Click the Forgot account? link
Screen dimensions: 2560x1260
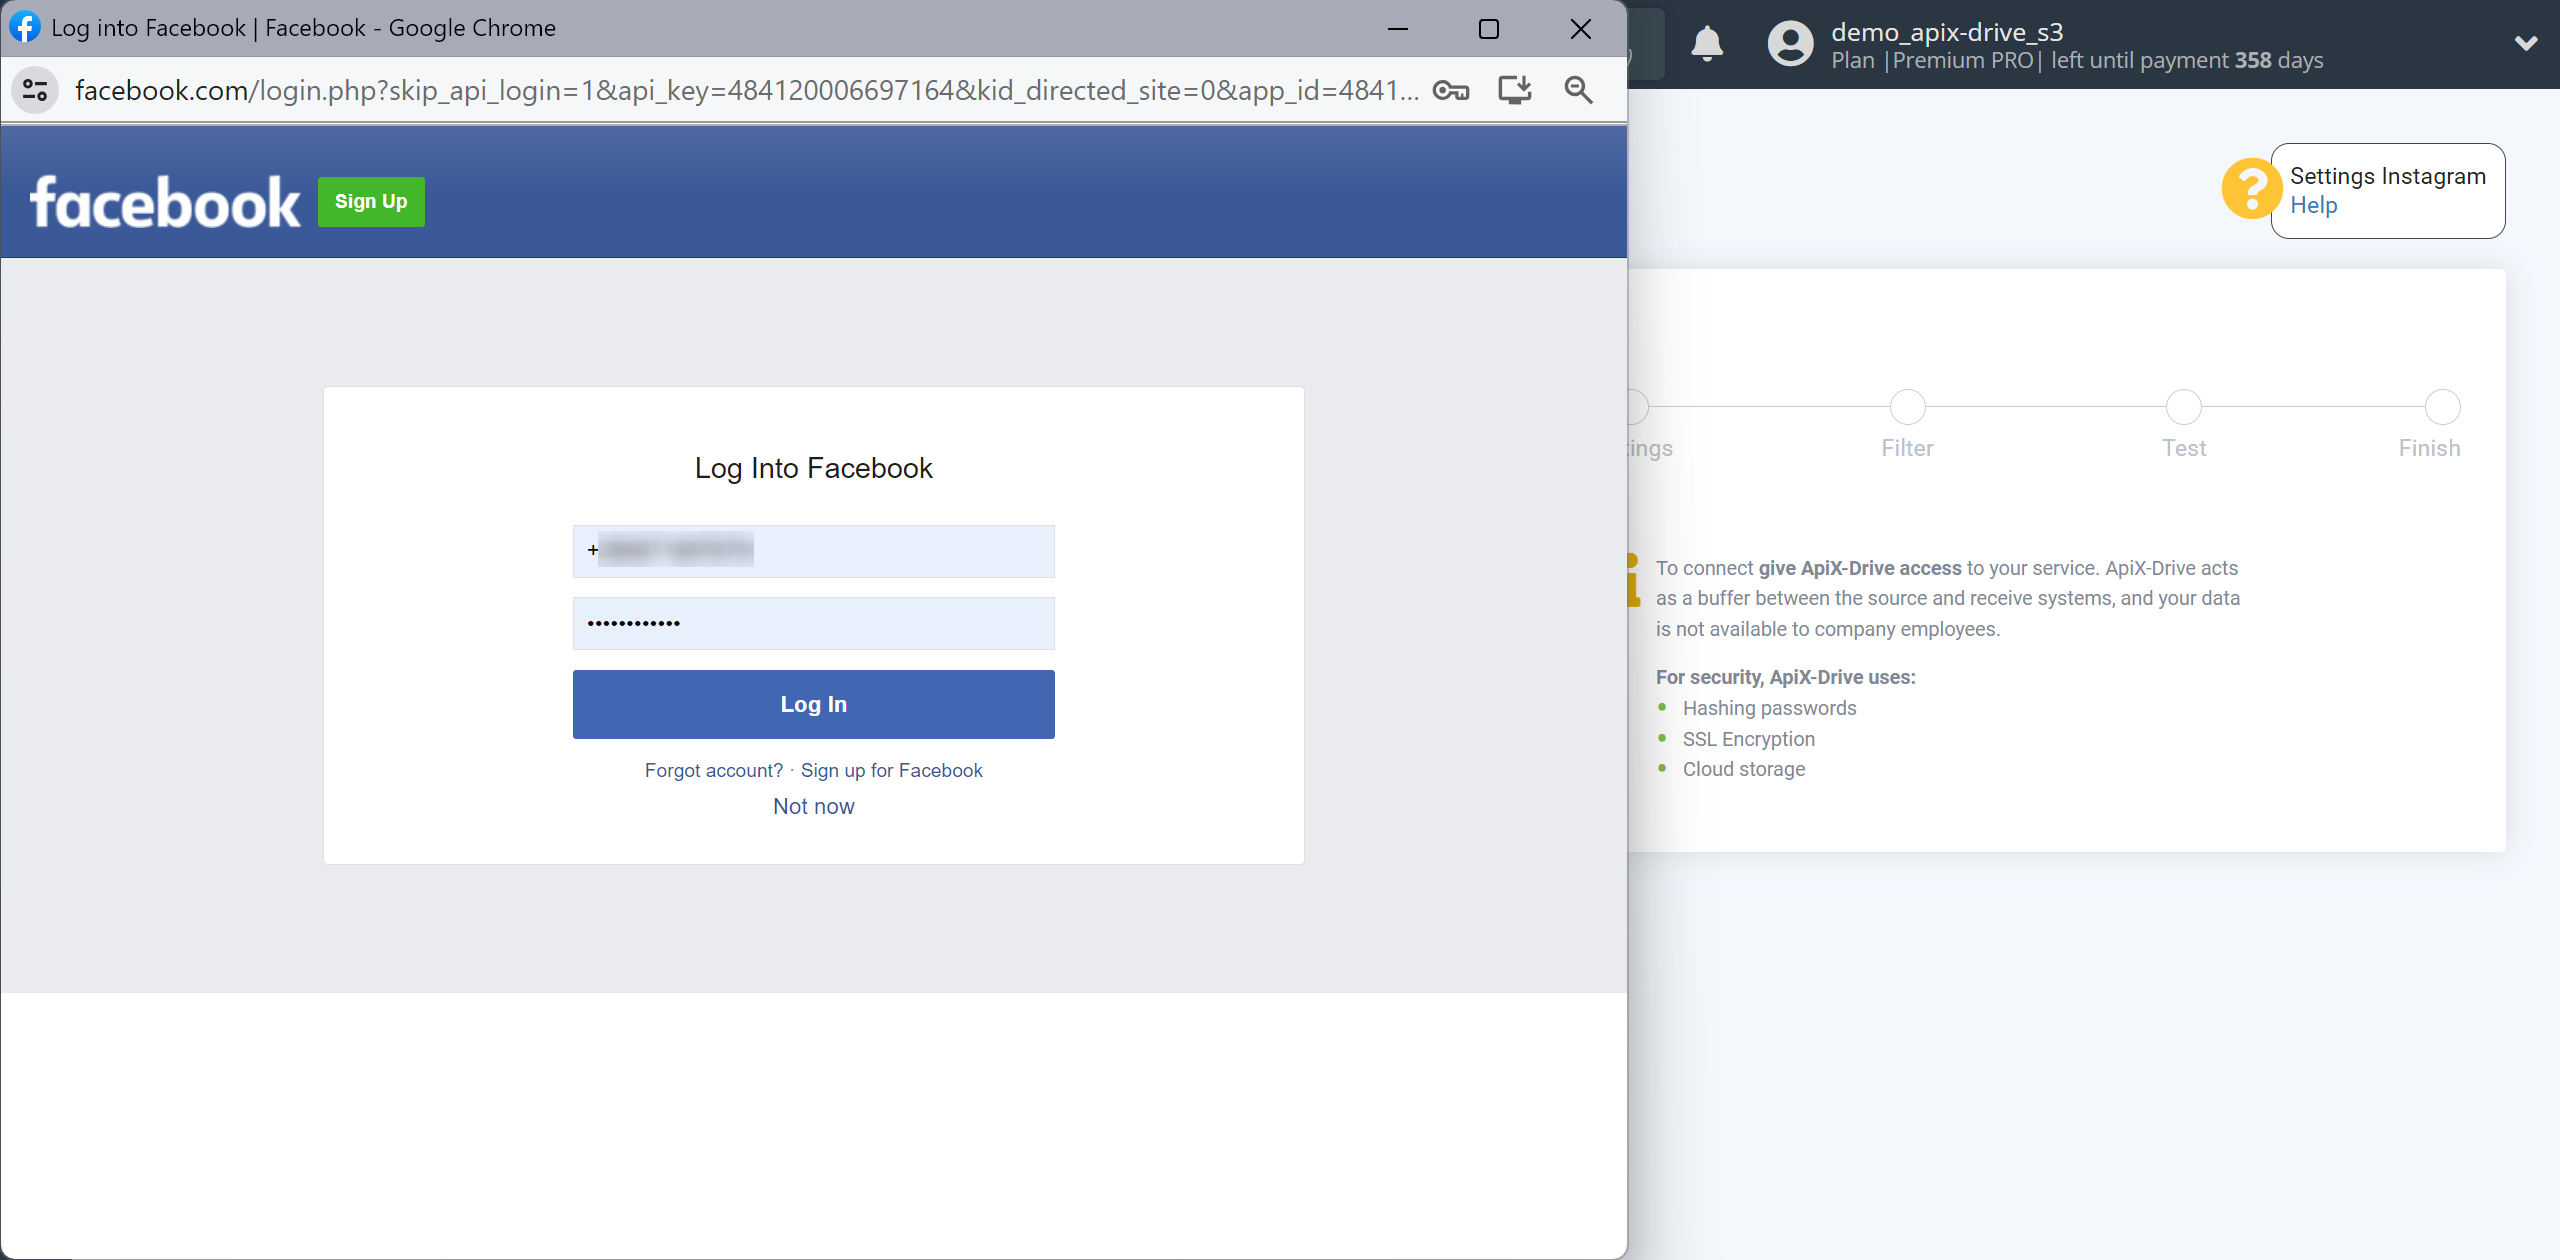(712, 770)
